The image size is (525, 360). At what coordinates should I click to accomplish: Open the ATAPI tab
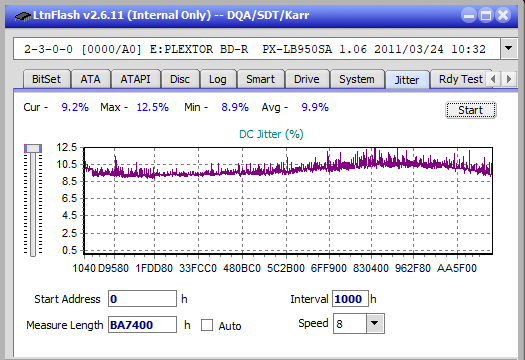click(x=135, y=79)
